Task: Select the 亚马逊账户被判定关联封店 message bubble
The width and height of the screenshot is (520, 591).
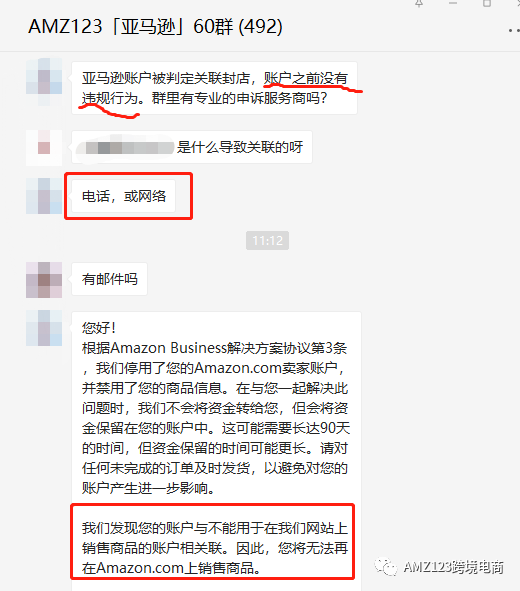Action: coord(214,88)
